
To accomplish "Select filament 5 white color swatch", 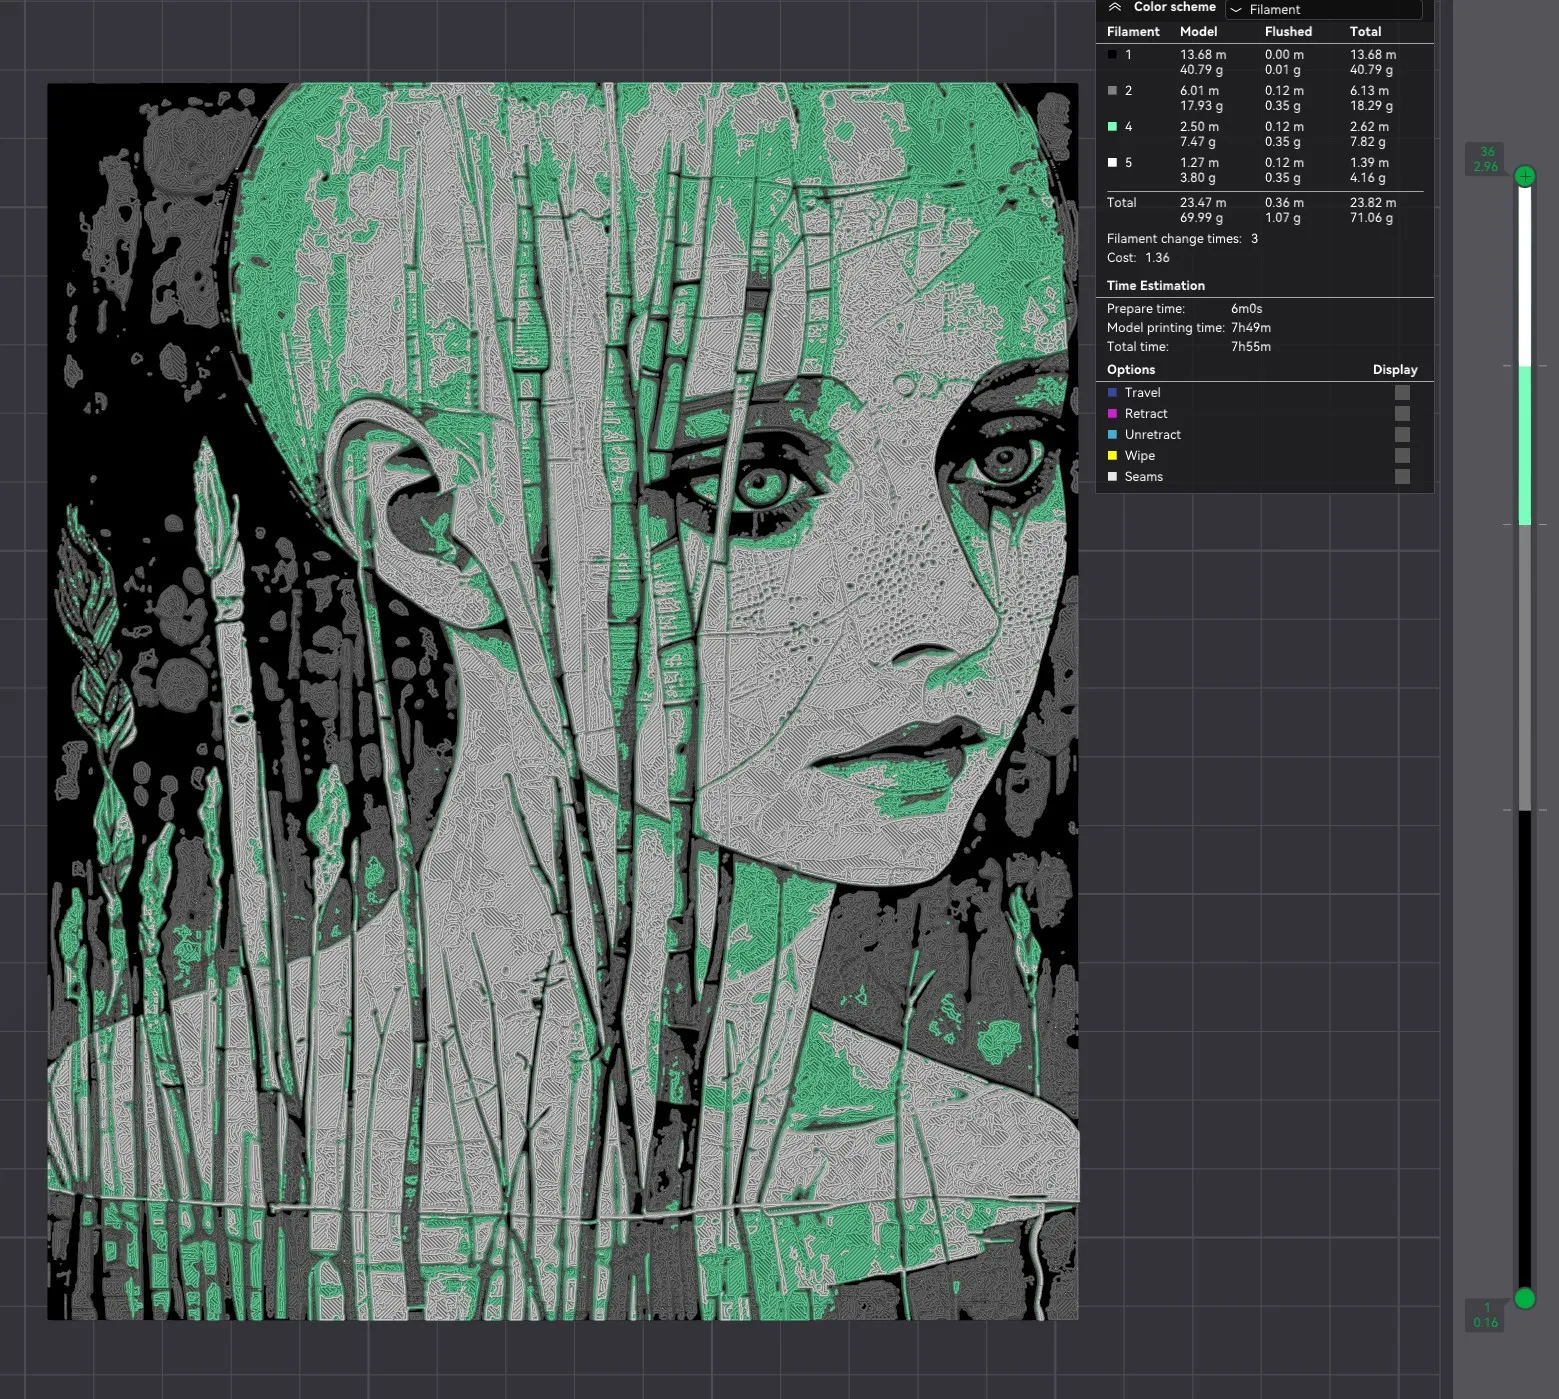I will click(1112, 163).
